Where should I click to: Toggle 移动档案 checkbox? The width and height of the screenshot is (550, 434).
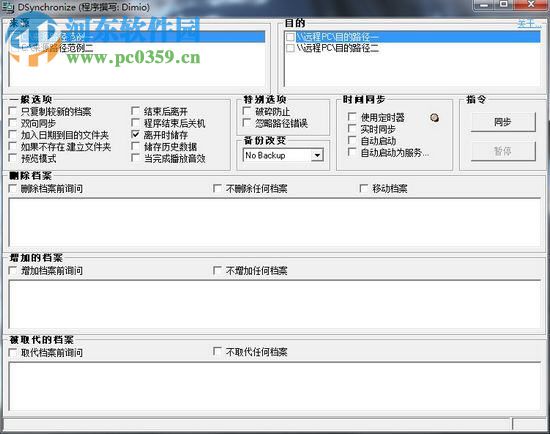tap(364, 188)
